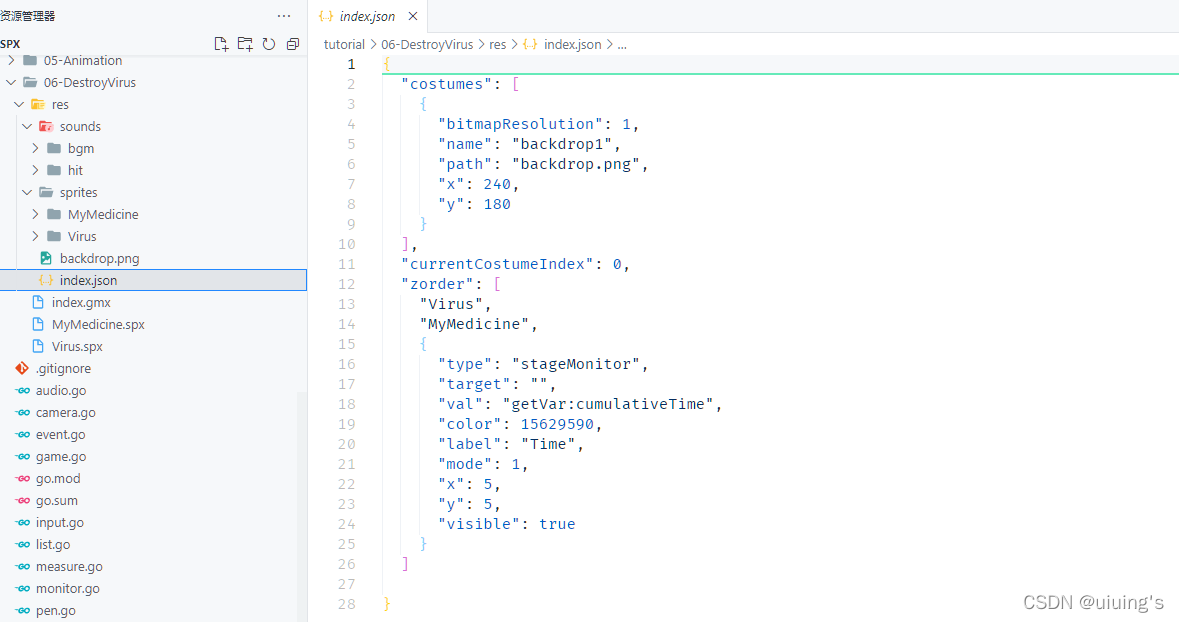Collapse the 06-DestroyVirus folder
1179x622 pixels.
coord(11,82)
